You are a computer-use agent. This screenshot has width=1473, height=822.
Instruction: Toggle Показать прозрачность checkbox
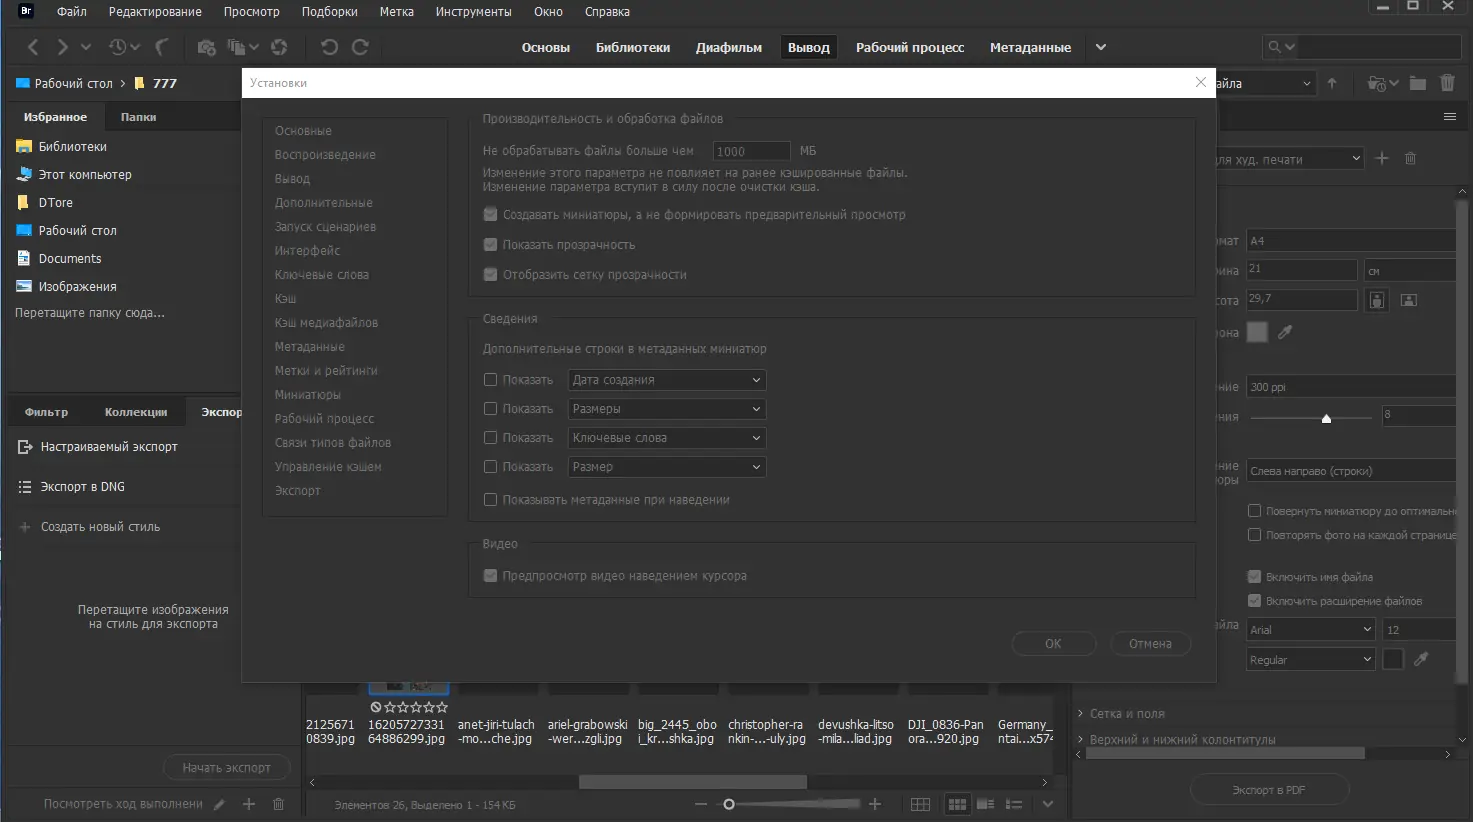click(x=490, y=245)
